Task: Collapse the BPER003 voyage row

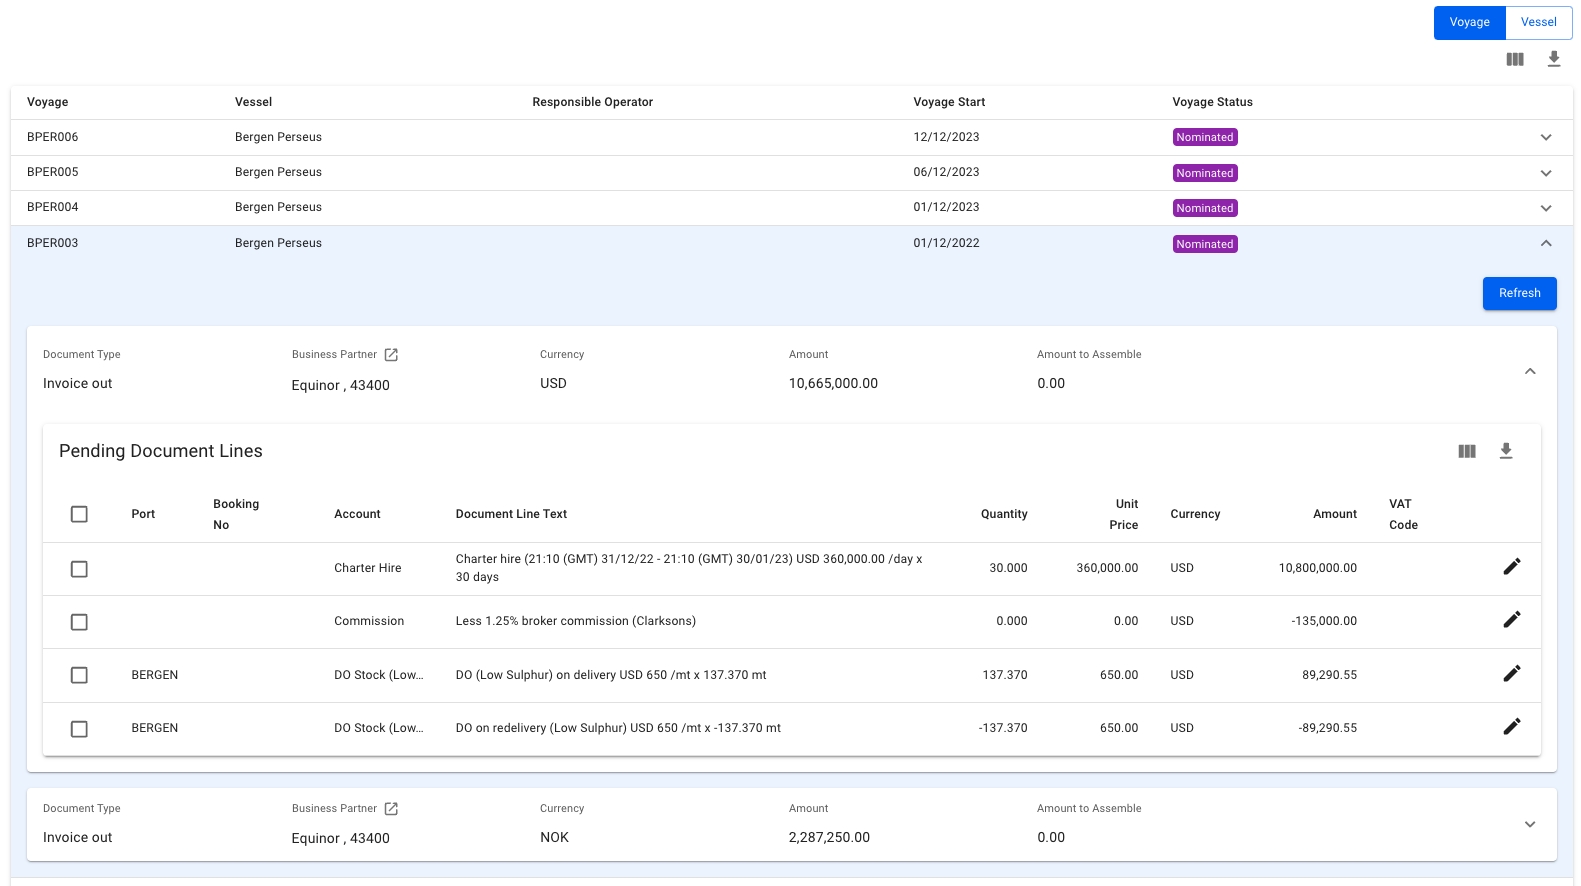Action: 1545,243
